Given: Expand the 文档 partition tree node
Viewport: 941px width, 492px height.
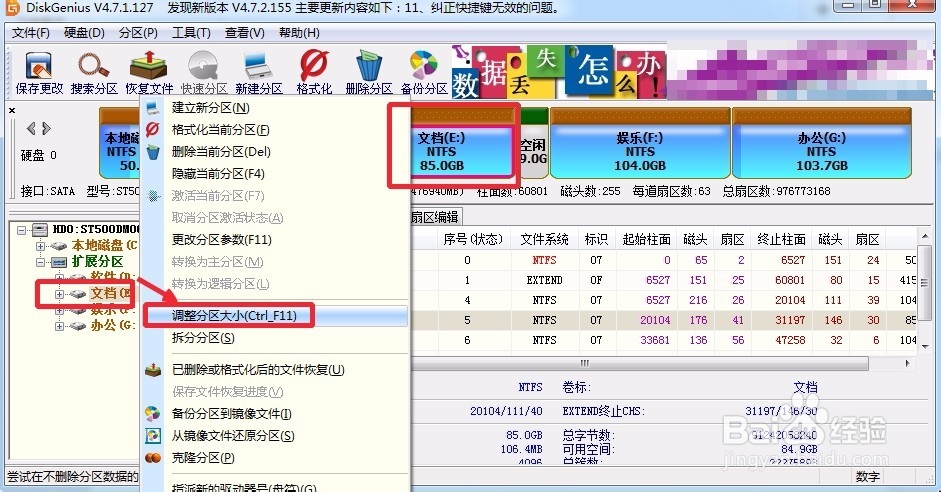Looking at the screenshot, I should tap(59, 294).
